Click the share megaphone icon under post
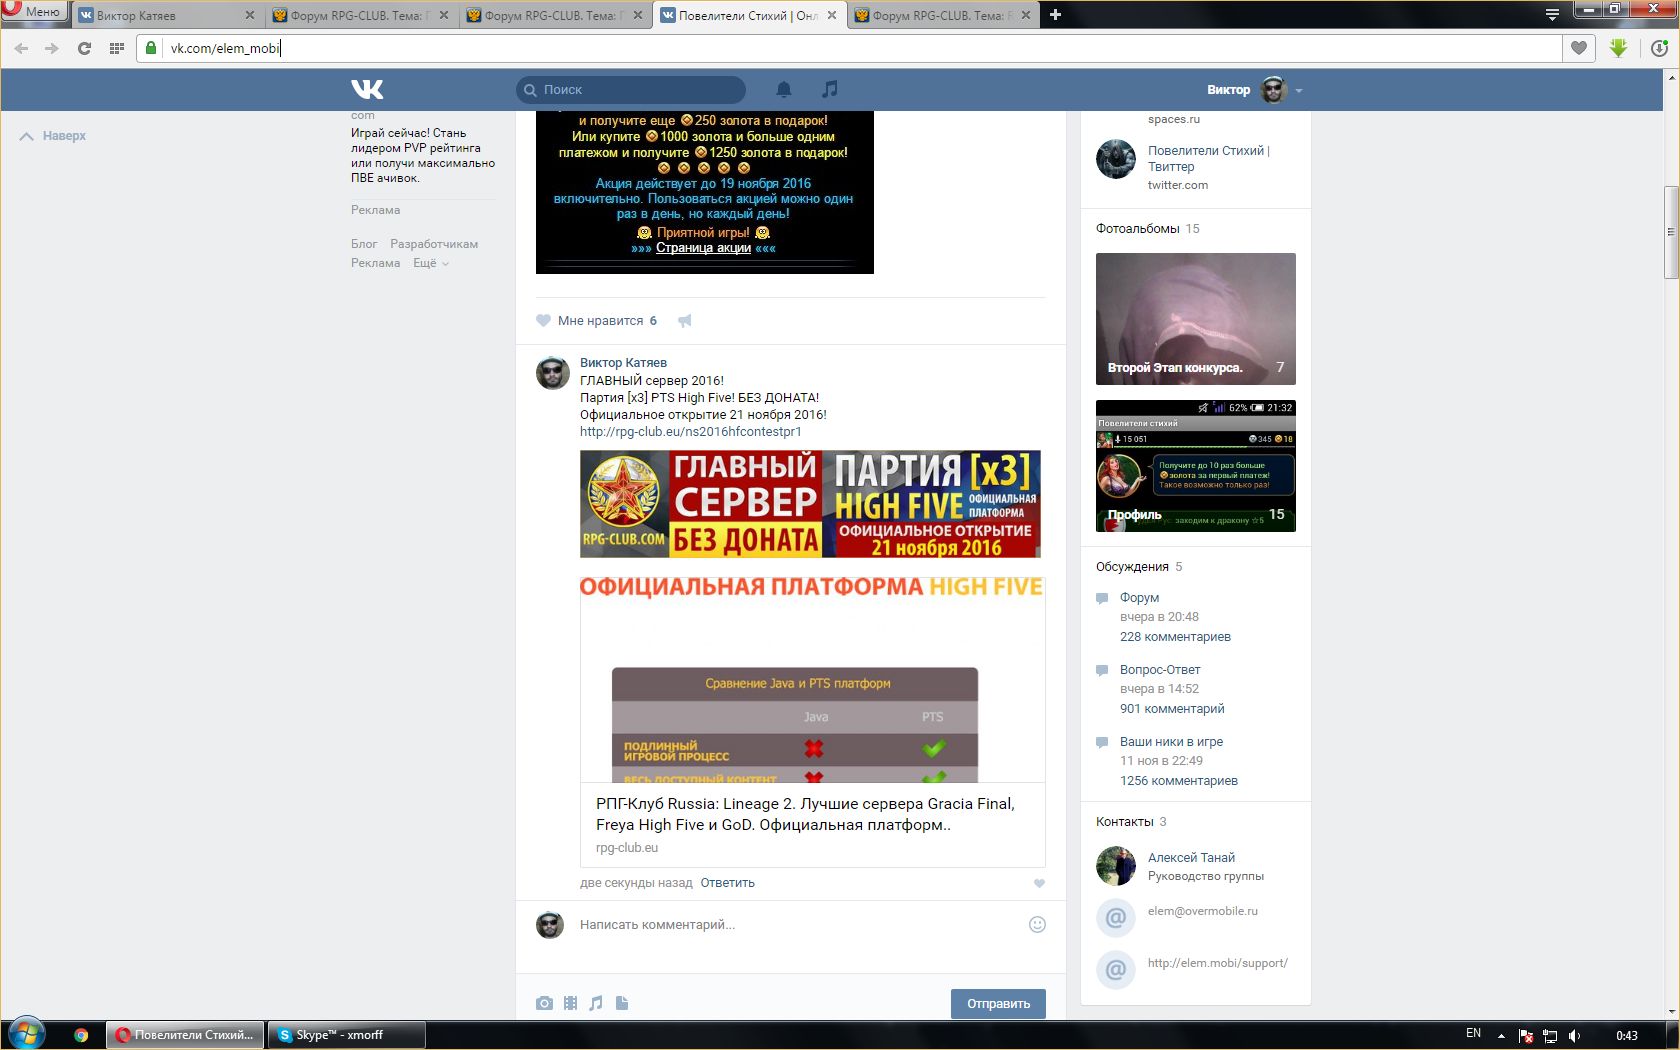This screenshot has height=1050, width=1680. click(685, 321)
